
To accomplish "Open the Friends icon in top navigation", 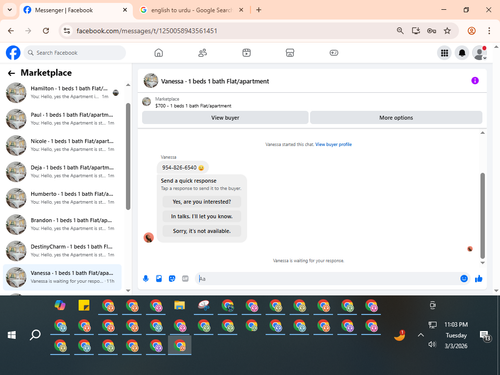I will [203, 53].
